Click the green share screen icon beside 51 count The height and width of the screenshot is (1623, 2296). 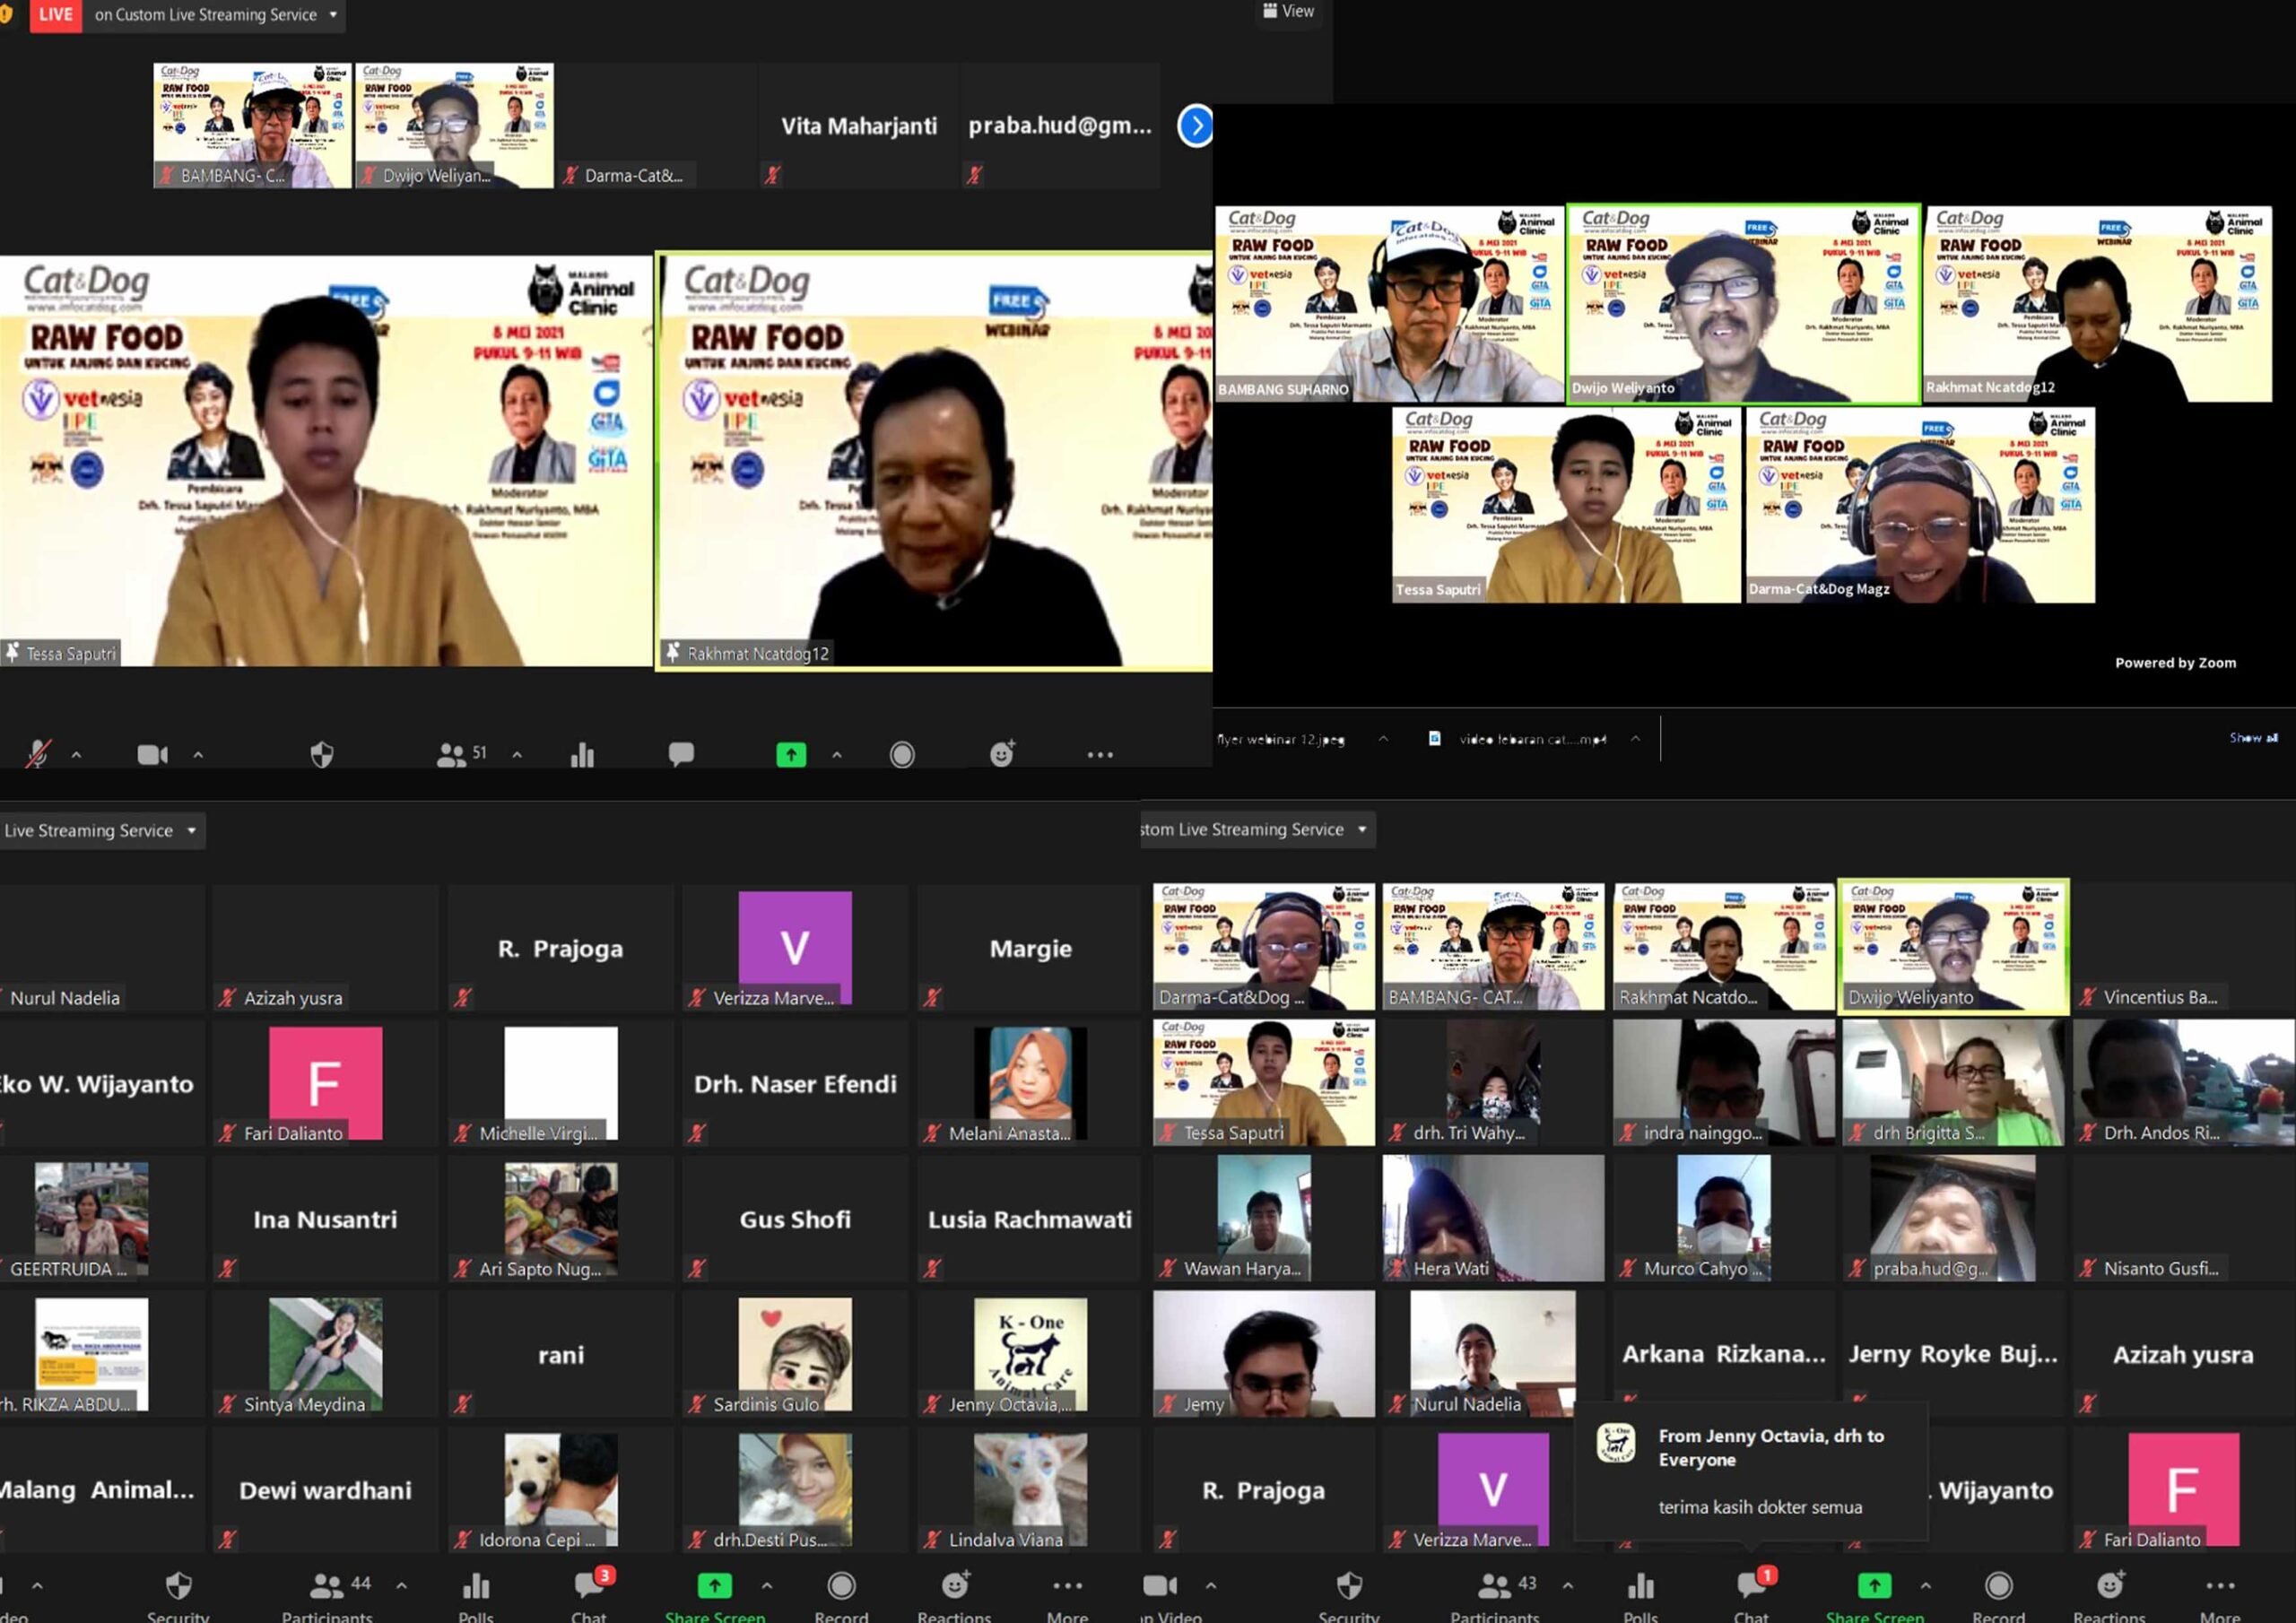(791, 755)
